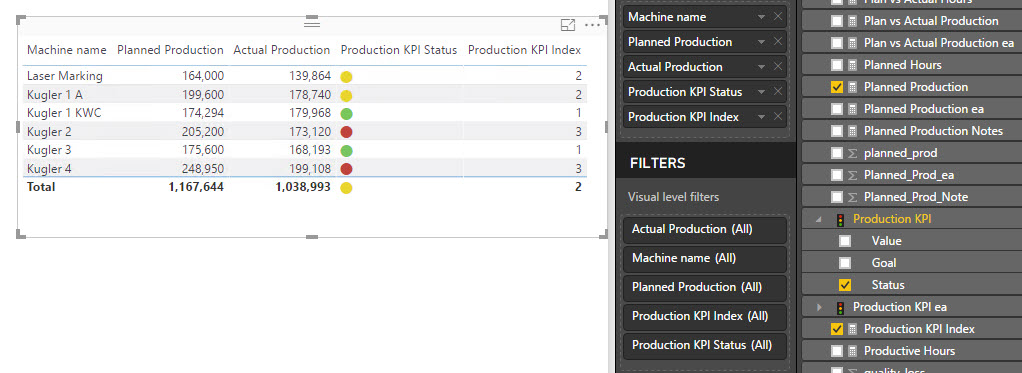
Task: Sort table by Actual Production column header
Action: click(282, 50)
